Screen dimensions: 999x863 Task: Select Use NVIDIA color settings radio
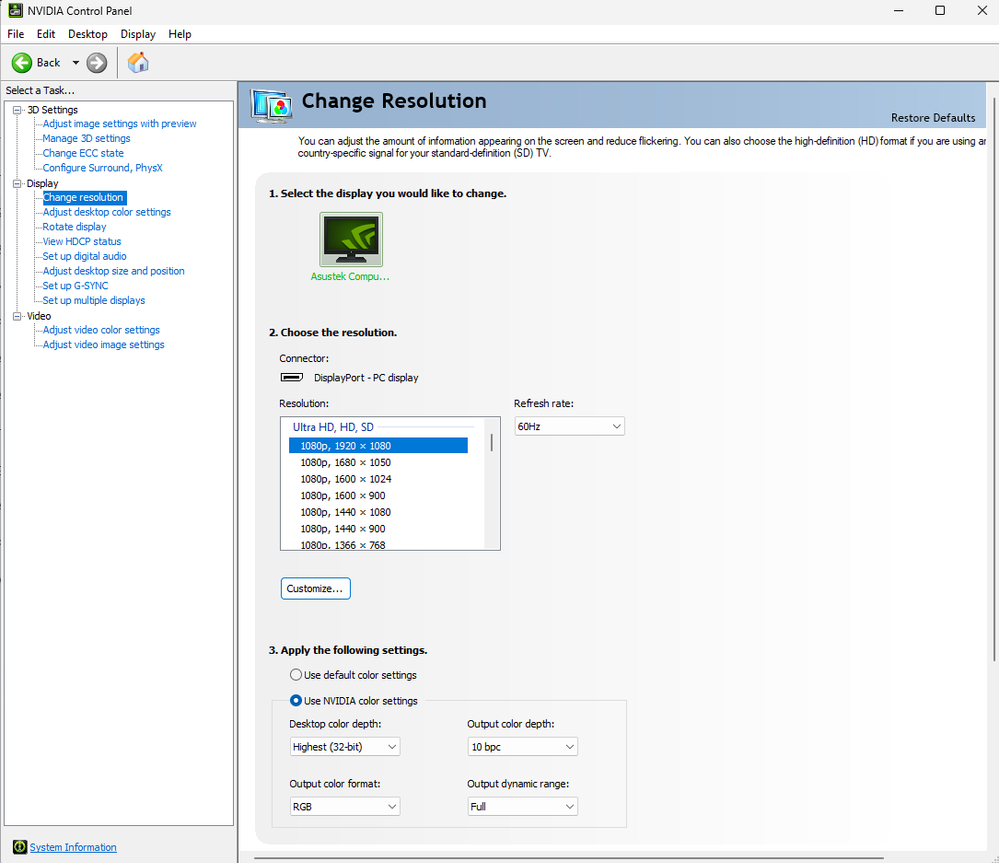(x=296, y=701)
